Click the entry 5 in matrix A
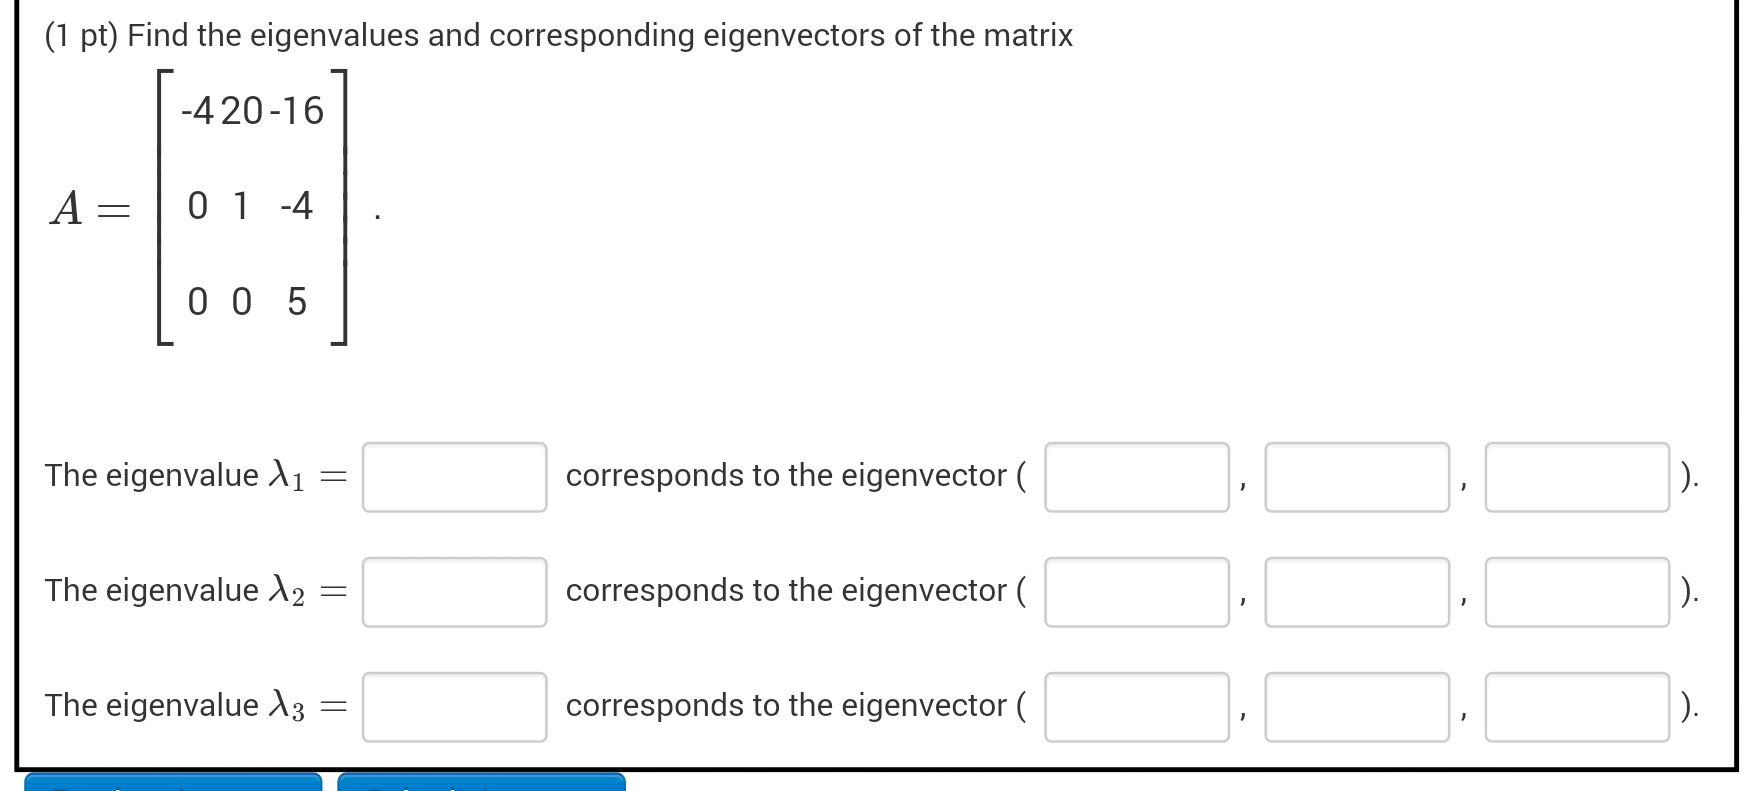 297,302
